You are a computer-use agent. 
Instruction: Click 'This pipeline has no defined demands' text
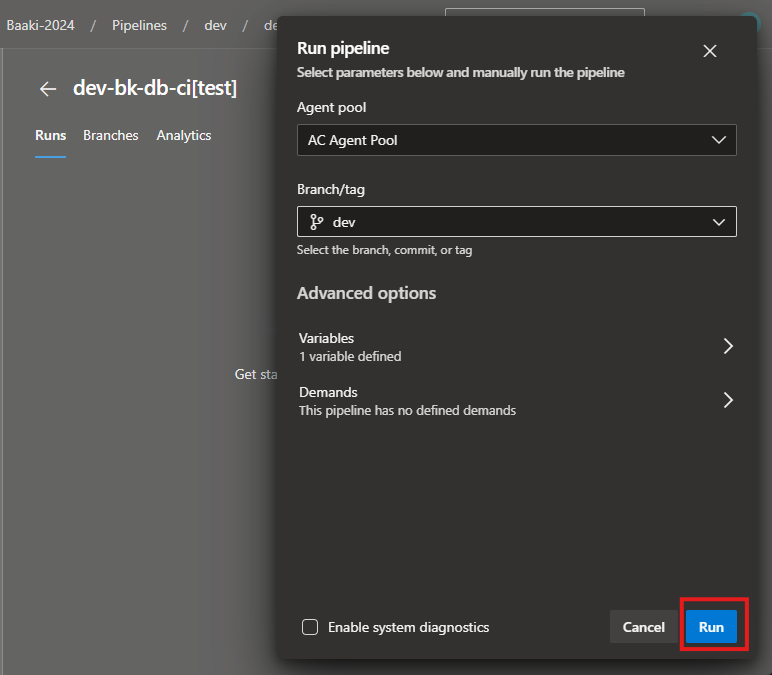tap(407, 411)
